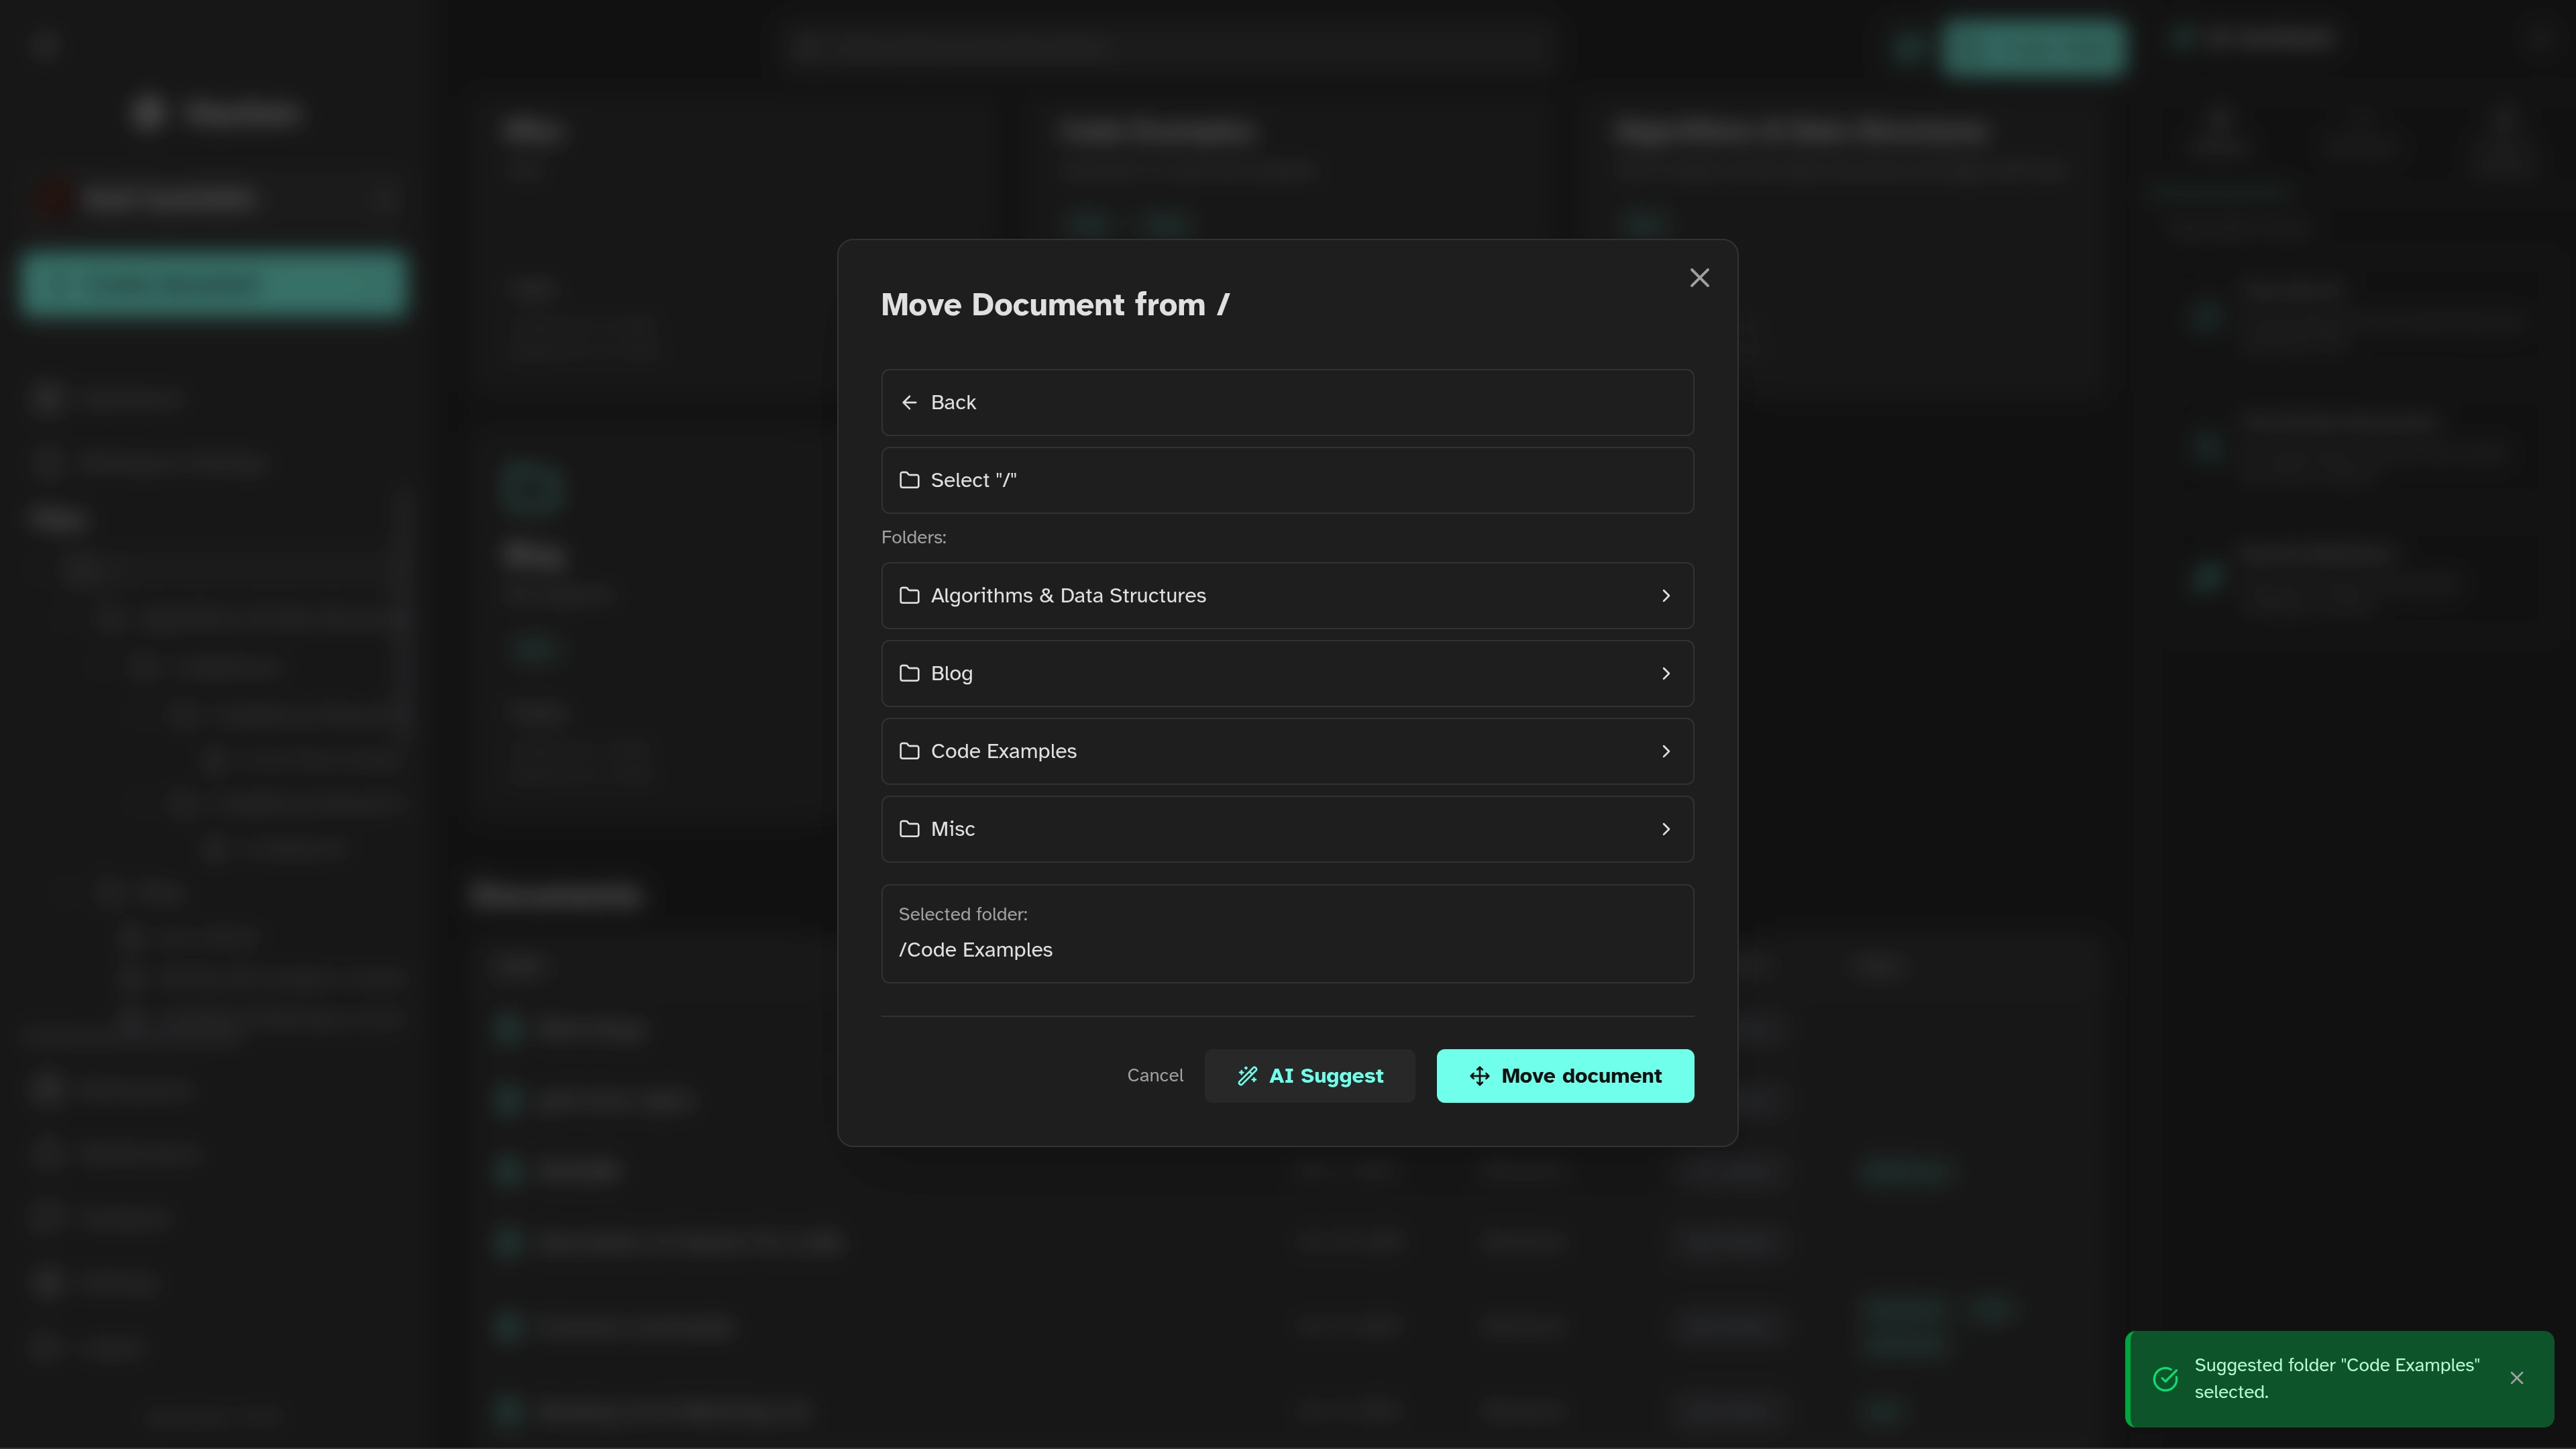Click the Algorithms & Data Structures folder icon
Image resolution: width=2576 pixels, height=1449 pixels.
pyautogui.click(x=909, y=595)
